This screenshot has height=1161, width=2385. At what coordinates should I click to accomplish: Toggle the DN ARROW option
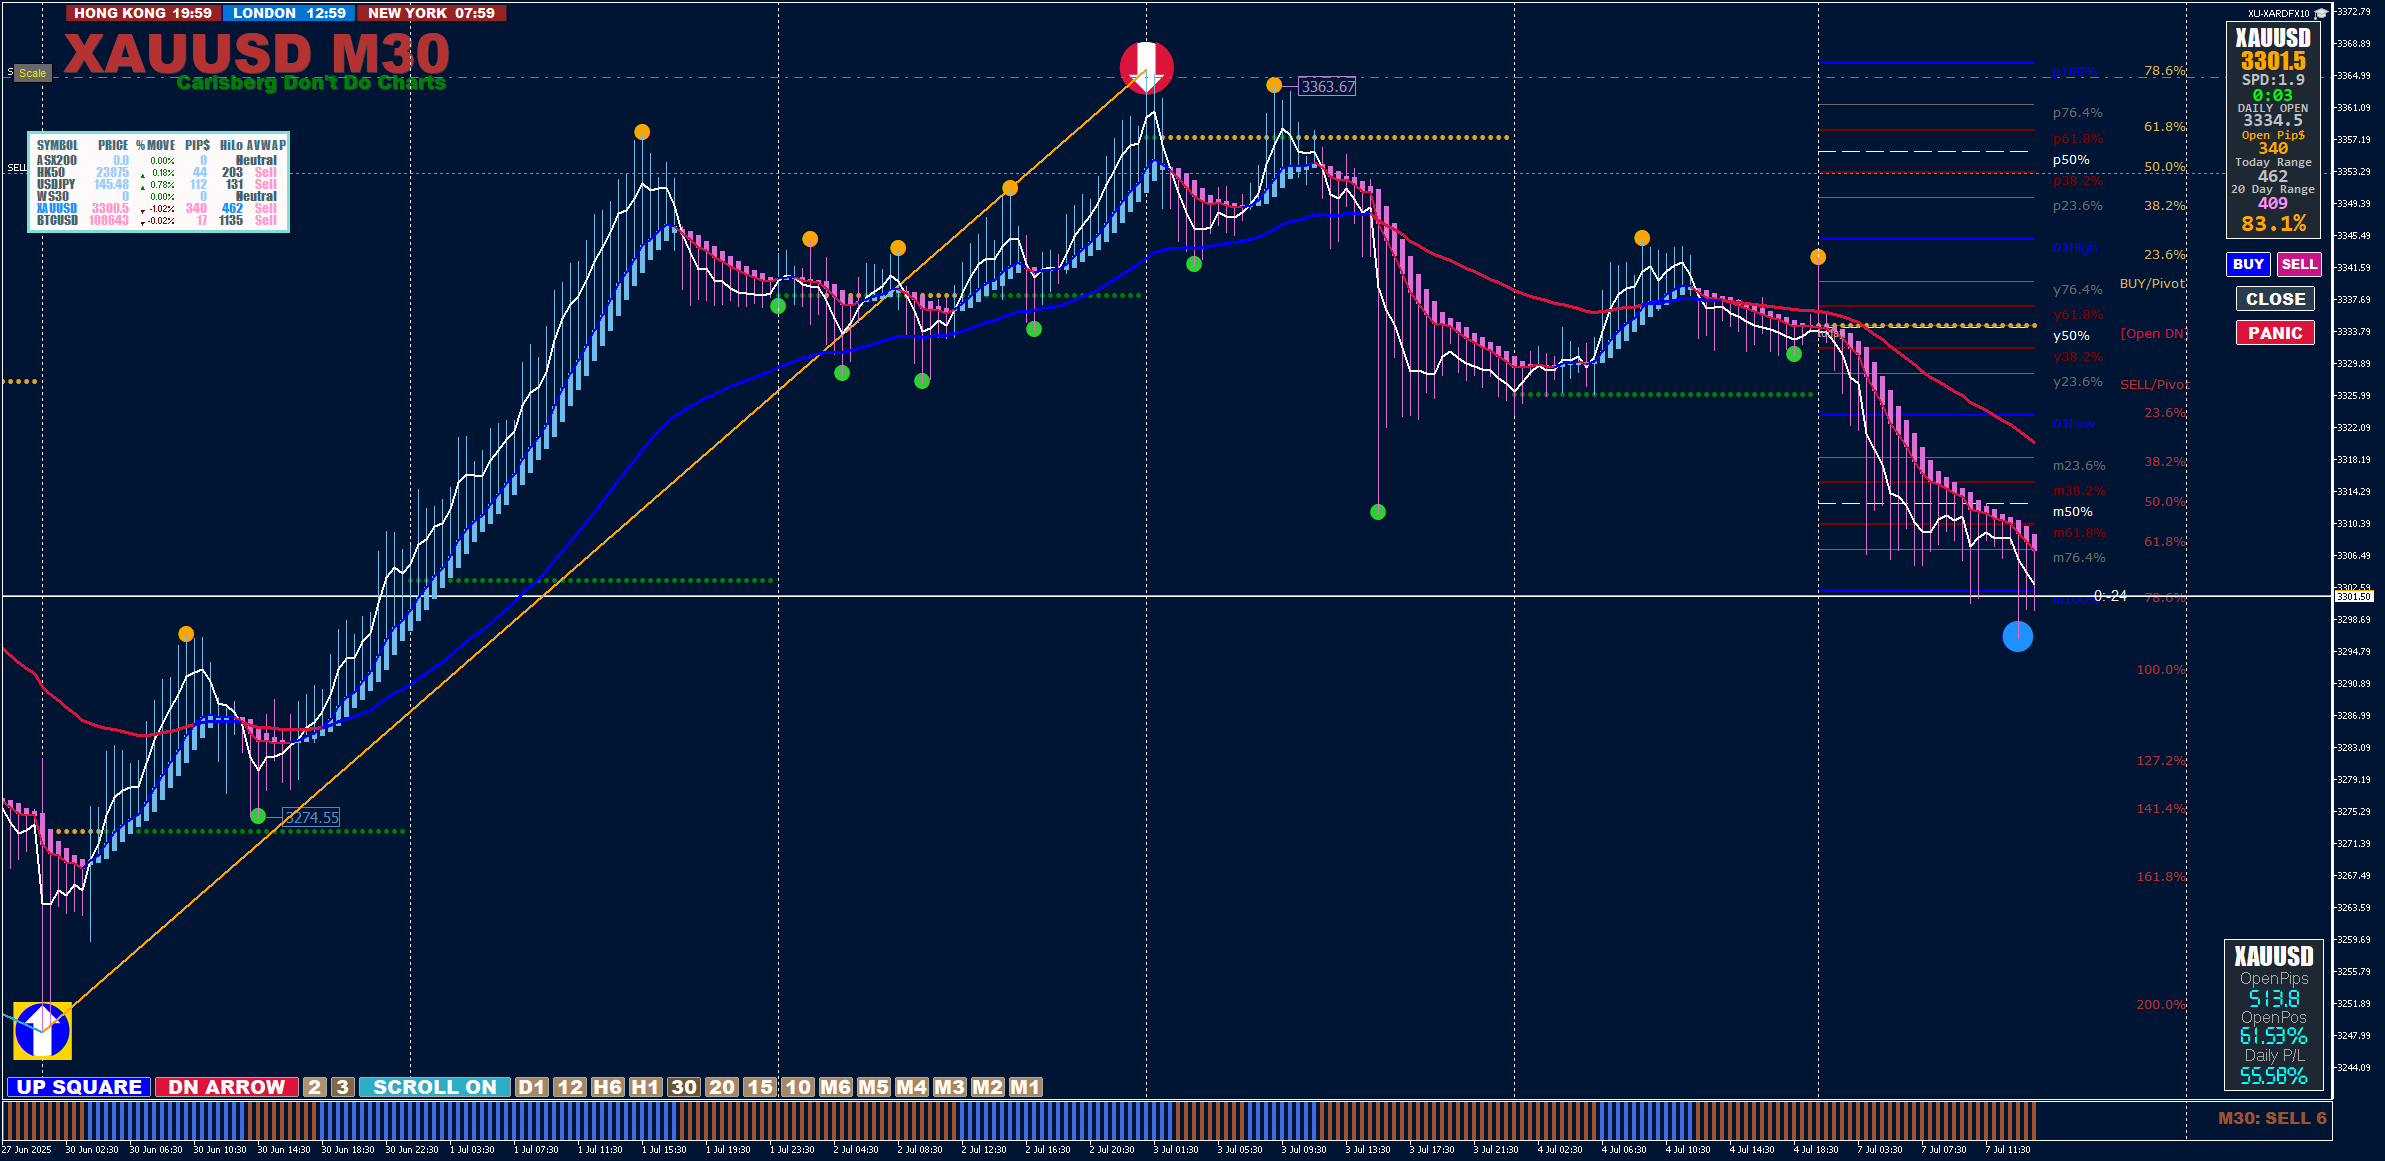[226, 1087]
